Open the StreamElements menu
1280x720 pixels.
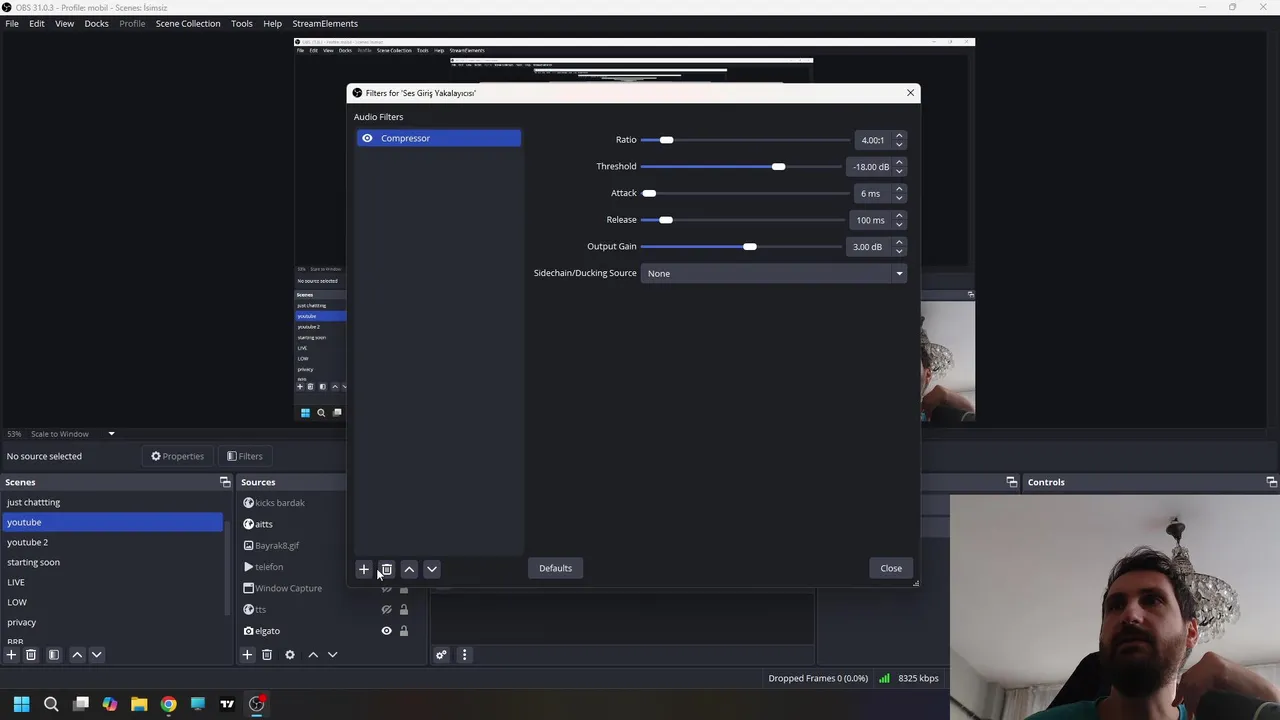[x=325, y=23]
